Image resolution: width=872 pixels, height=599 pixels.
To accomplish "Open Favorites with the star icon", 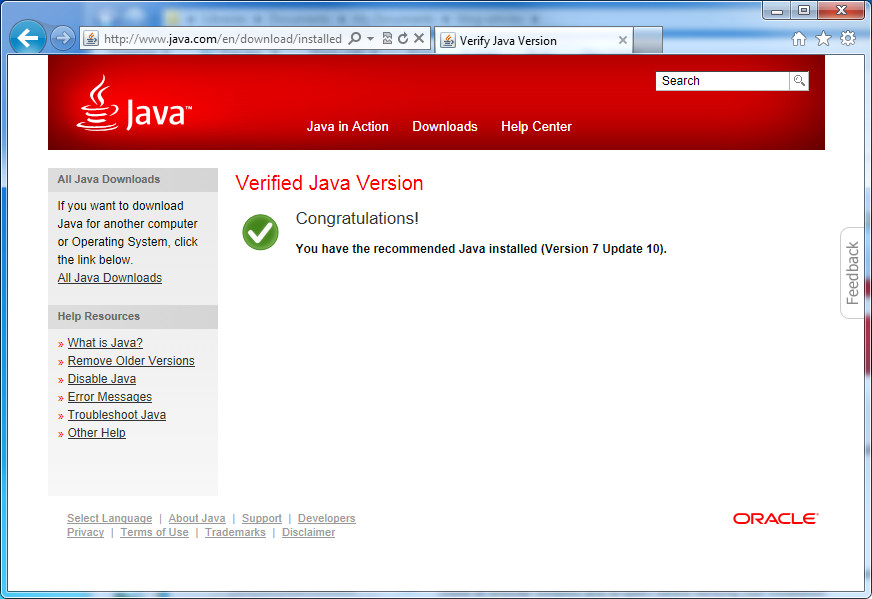I will tap(822, 38).
